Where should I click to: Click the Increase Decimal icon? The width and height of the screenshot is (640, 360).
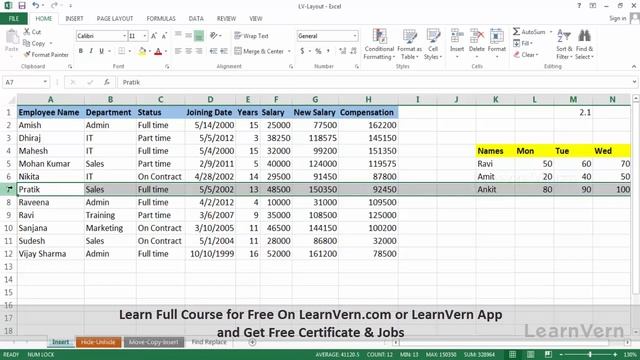[x=342, y=51]
